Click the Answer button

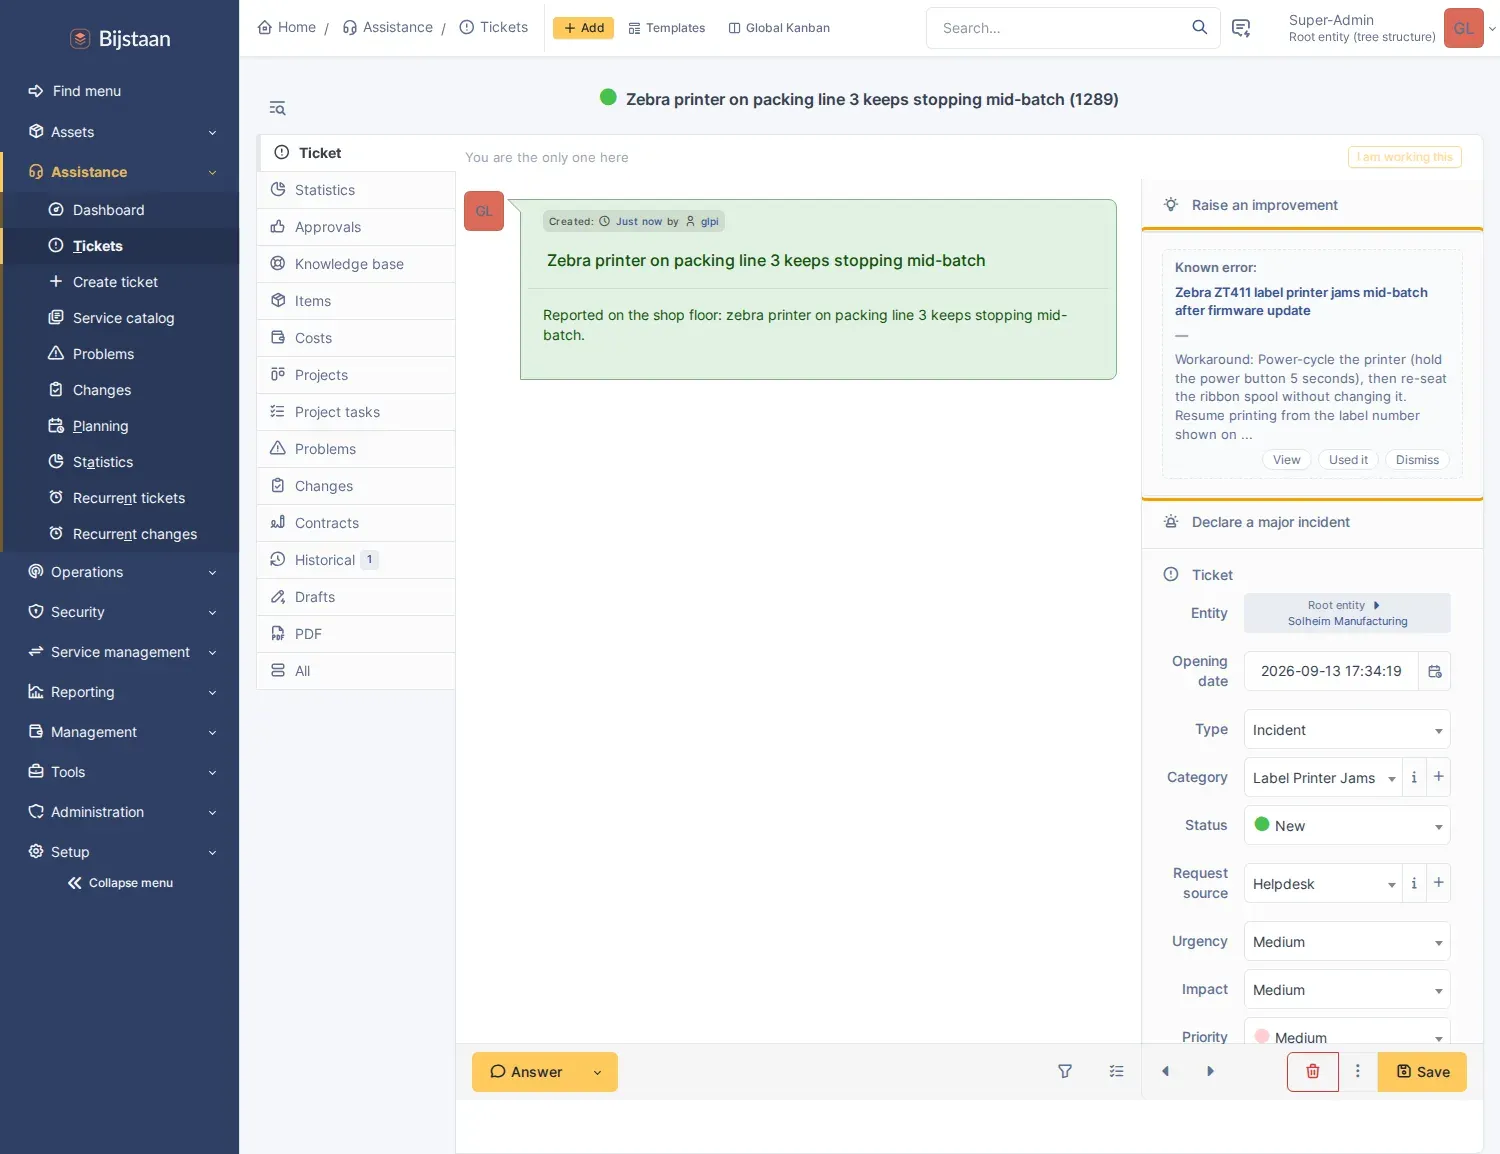(527, 1072)
